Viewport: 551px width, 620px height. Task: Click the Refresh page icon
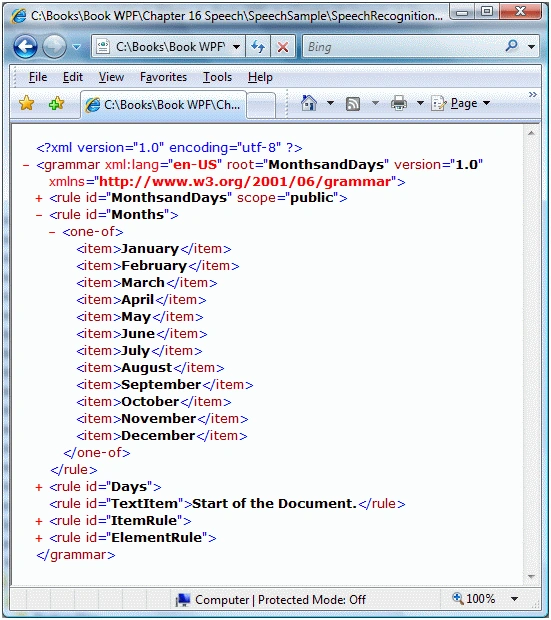[x=258, y=47]
